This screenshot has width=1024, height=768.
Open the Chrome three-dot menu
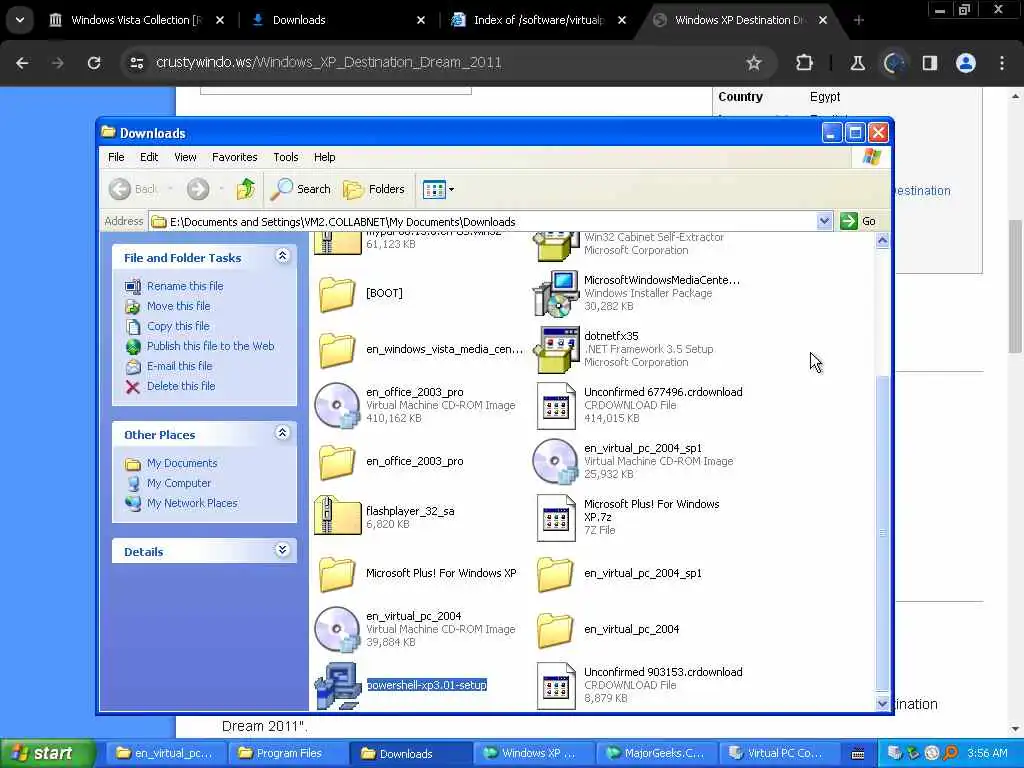coord(1002,63)
